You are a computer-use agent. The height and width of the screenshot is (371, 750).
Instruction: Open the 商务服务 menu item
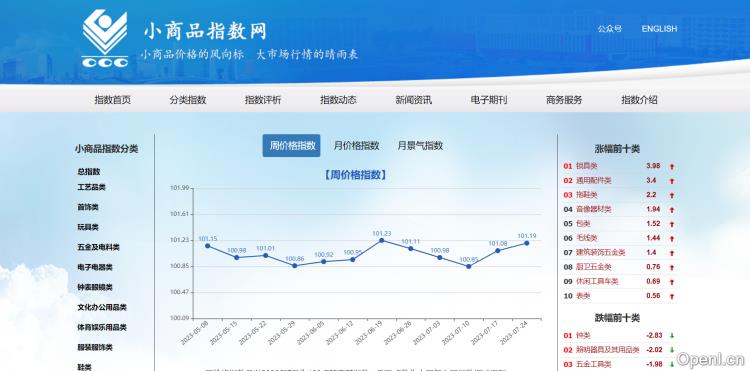[x=564, y=100]
